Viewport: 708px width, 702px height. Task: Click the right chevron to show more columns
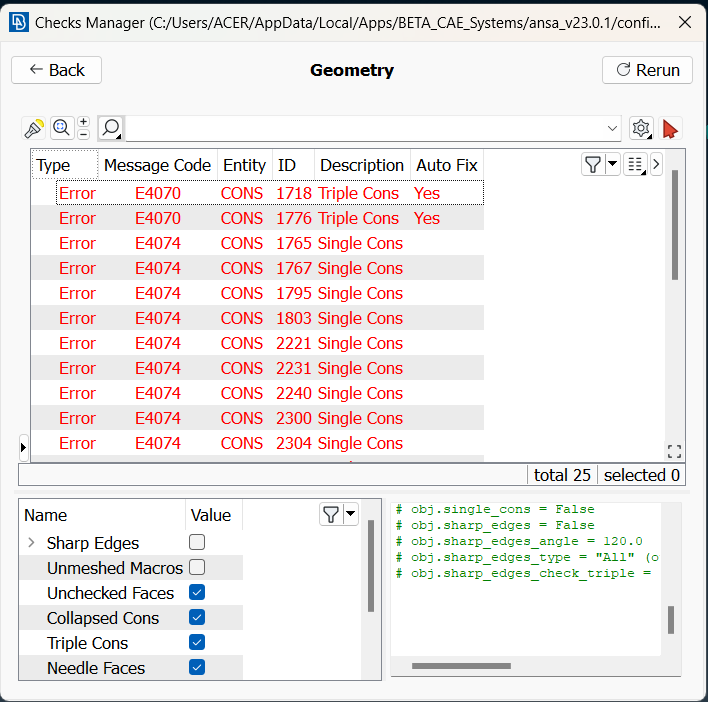pos(656,164)
